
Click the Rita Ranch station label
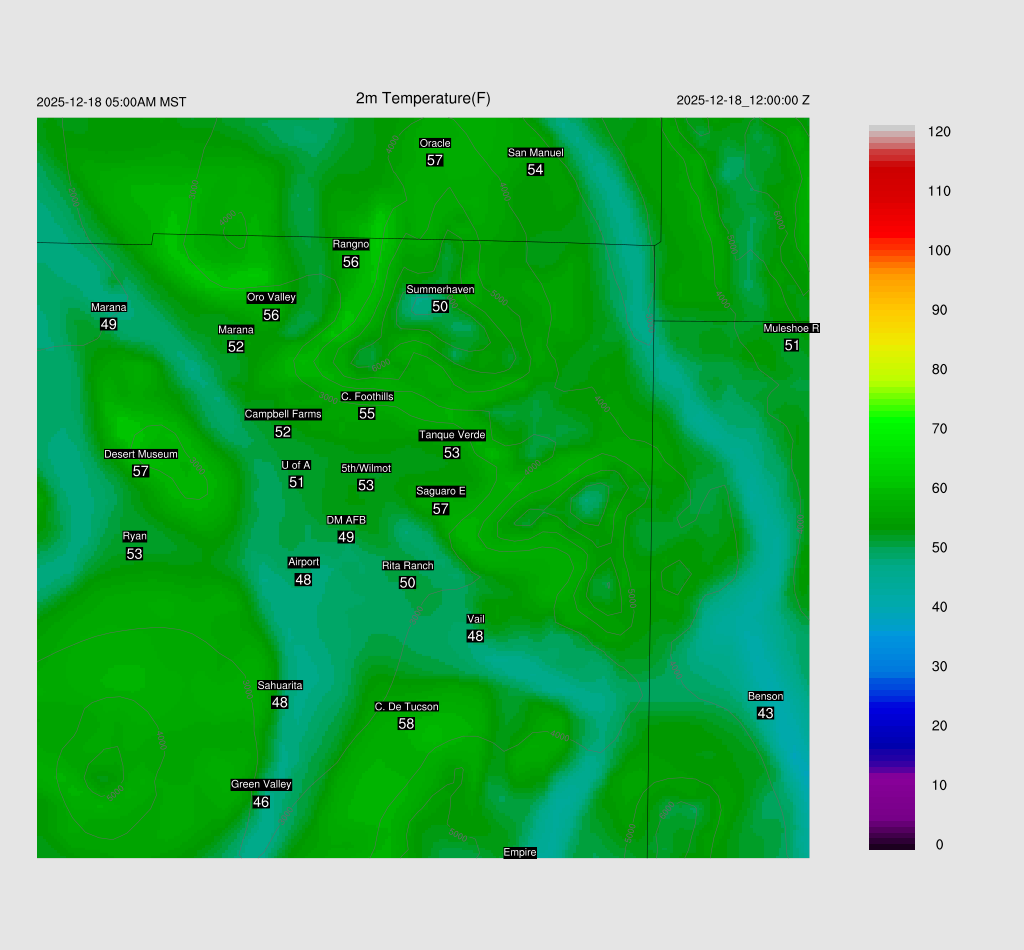(408, 566)
